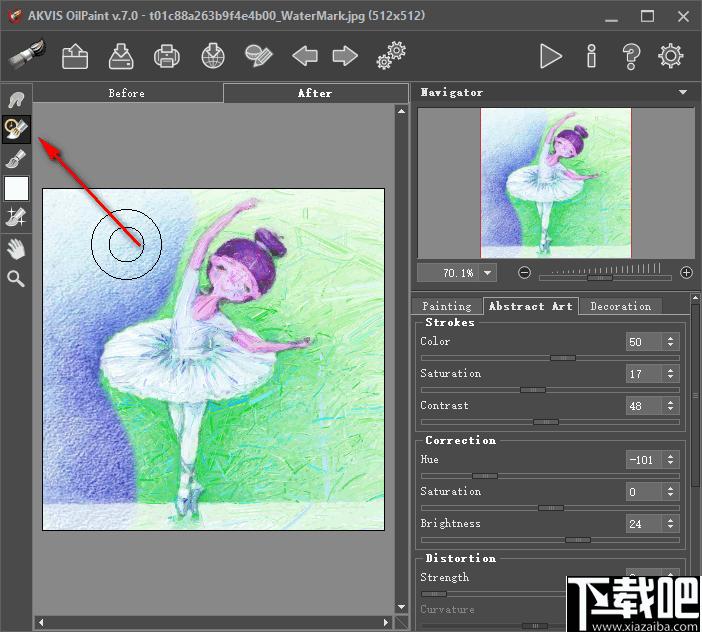The height and width of the screenshot is (632, 702).
Task: Switch to the Before tab
Action: [127, 93]
